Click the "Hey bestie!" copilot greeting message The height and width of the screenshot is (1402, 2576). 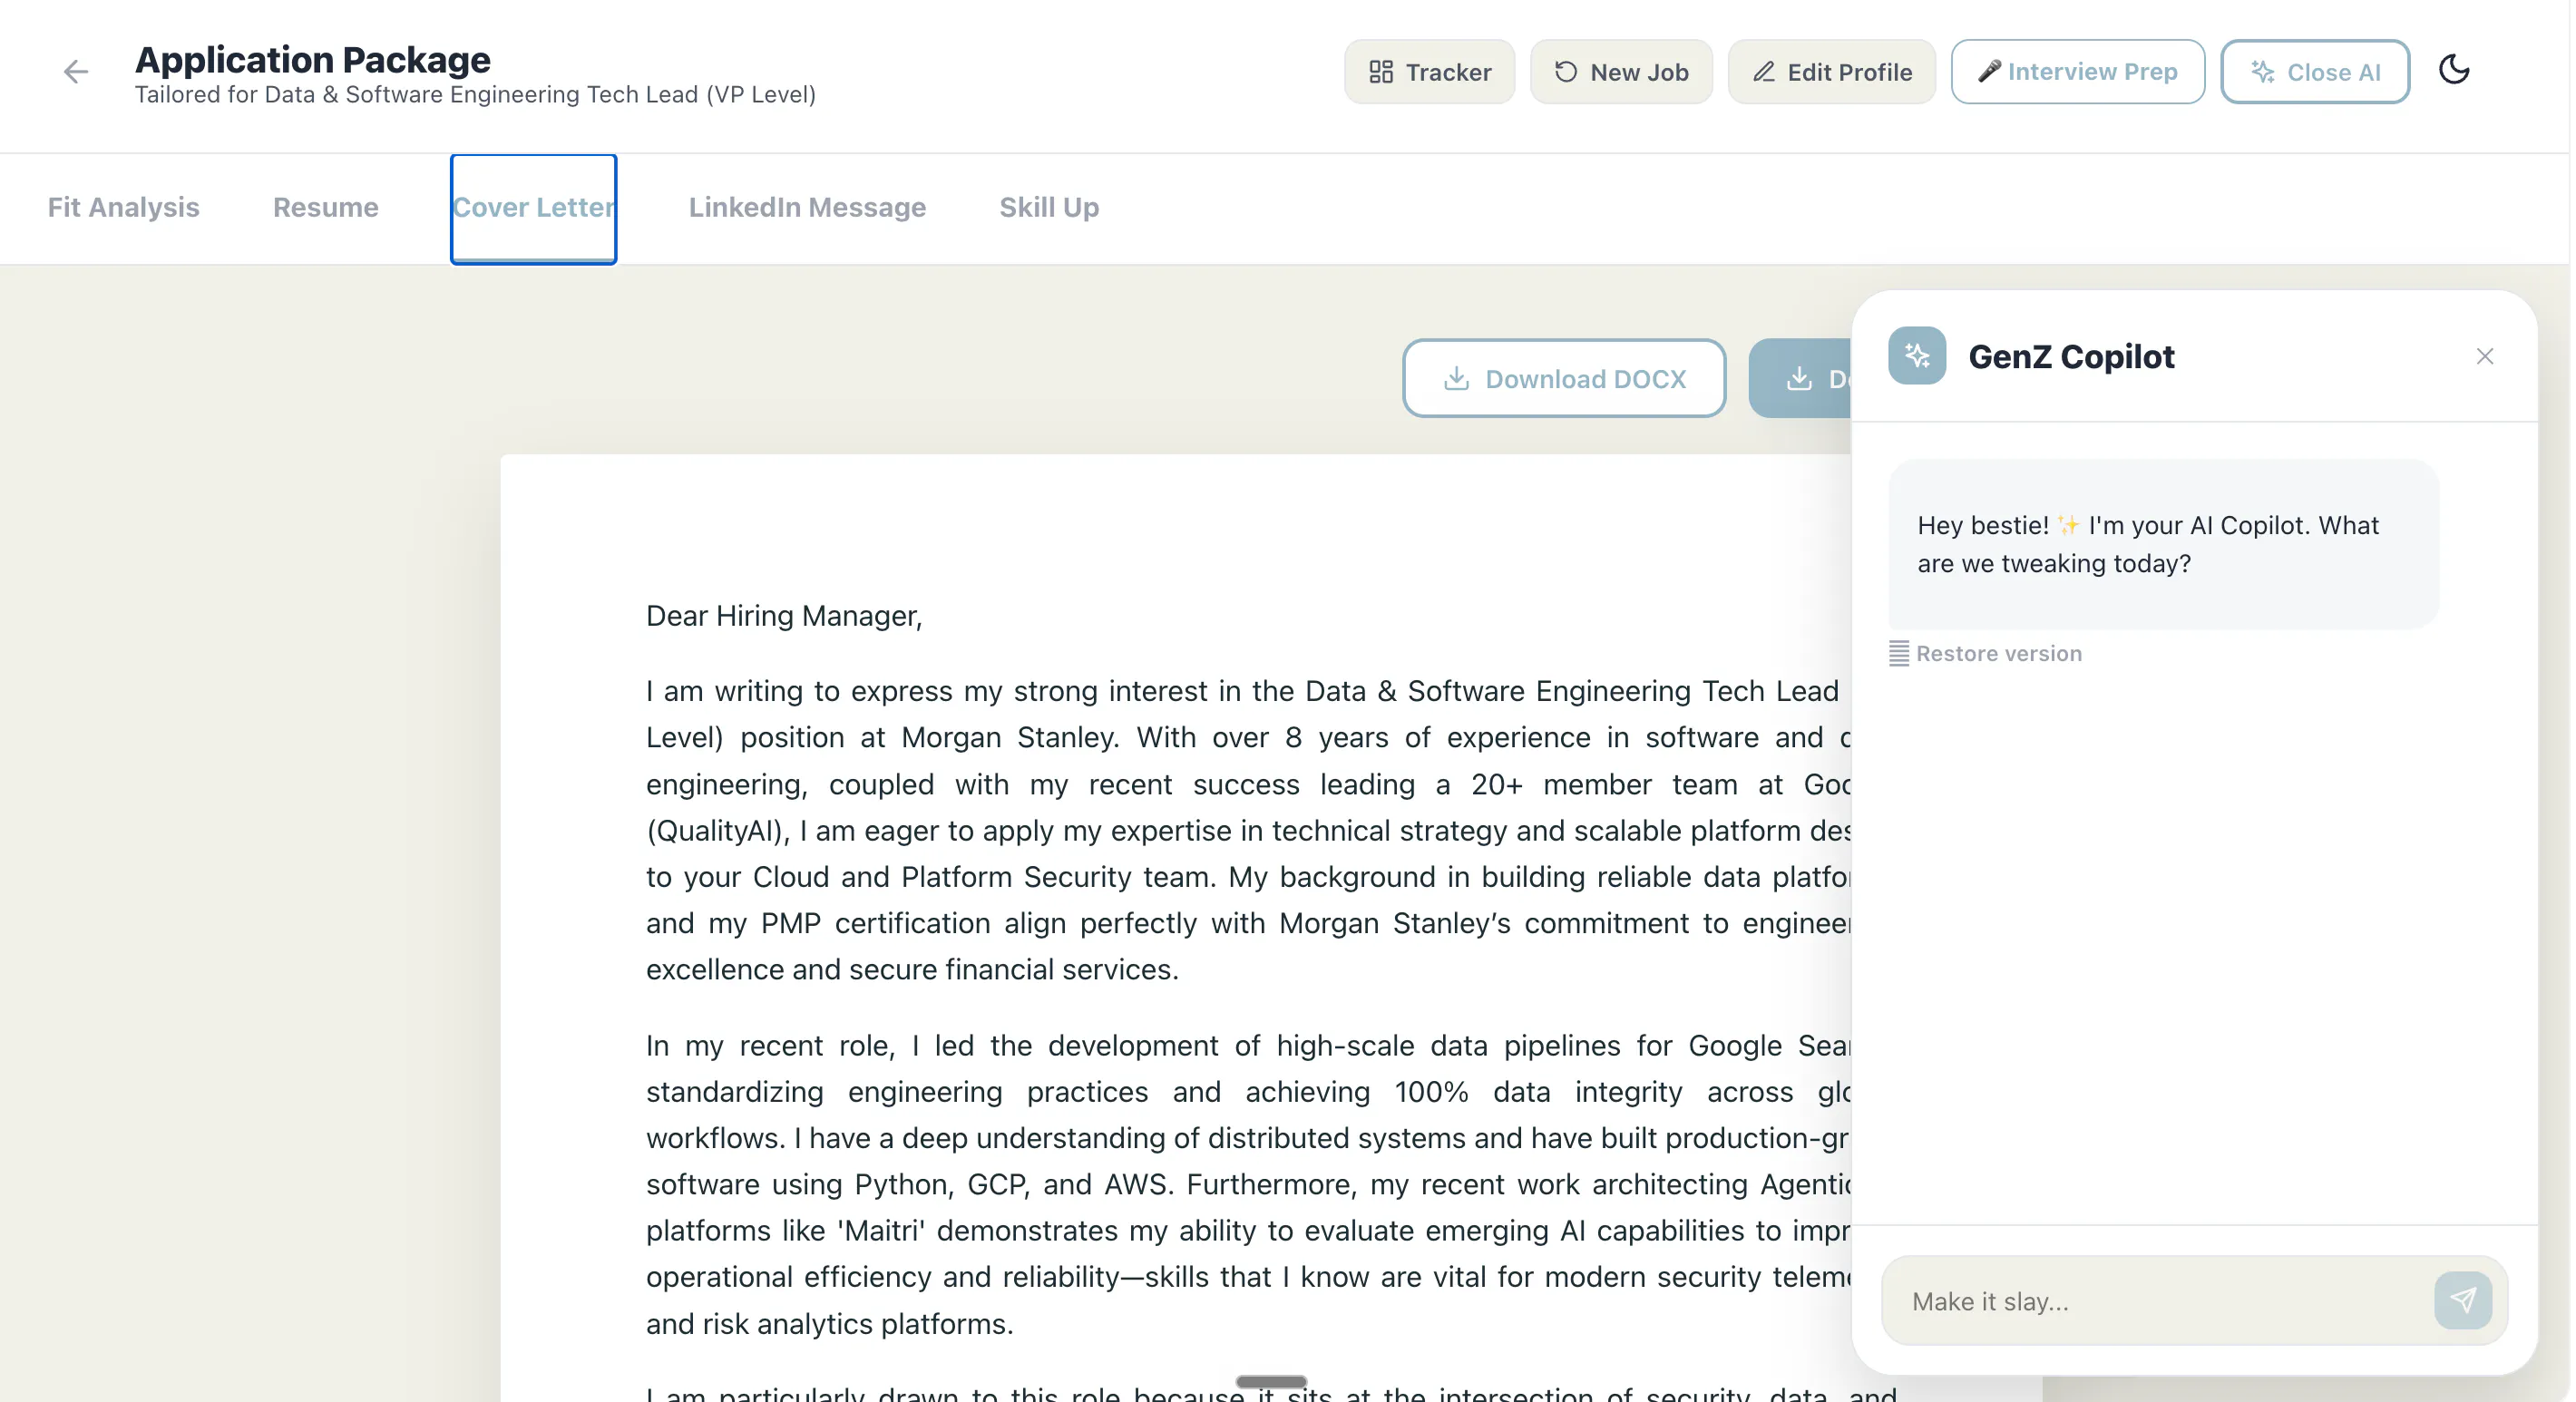tap(2163, 544)
